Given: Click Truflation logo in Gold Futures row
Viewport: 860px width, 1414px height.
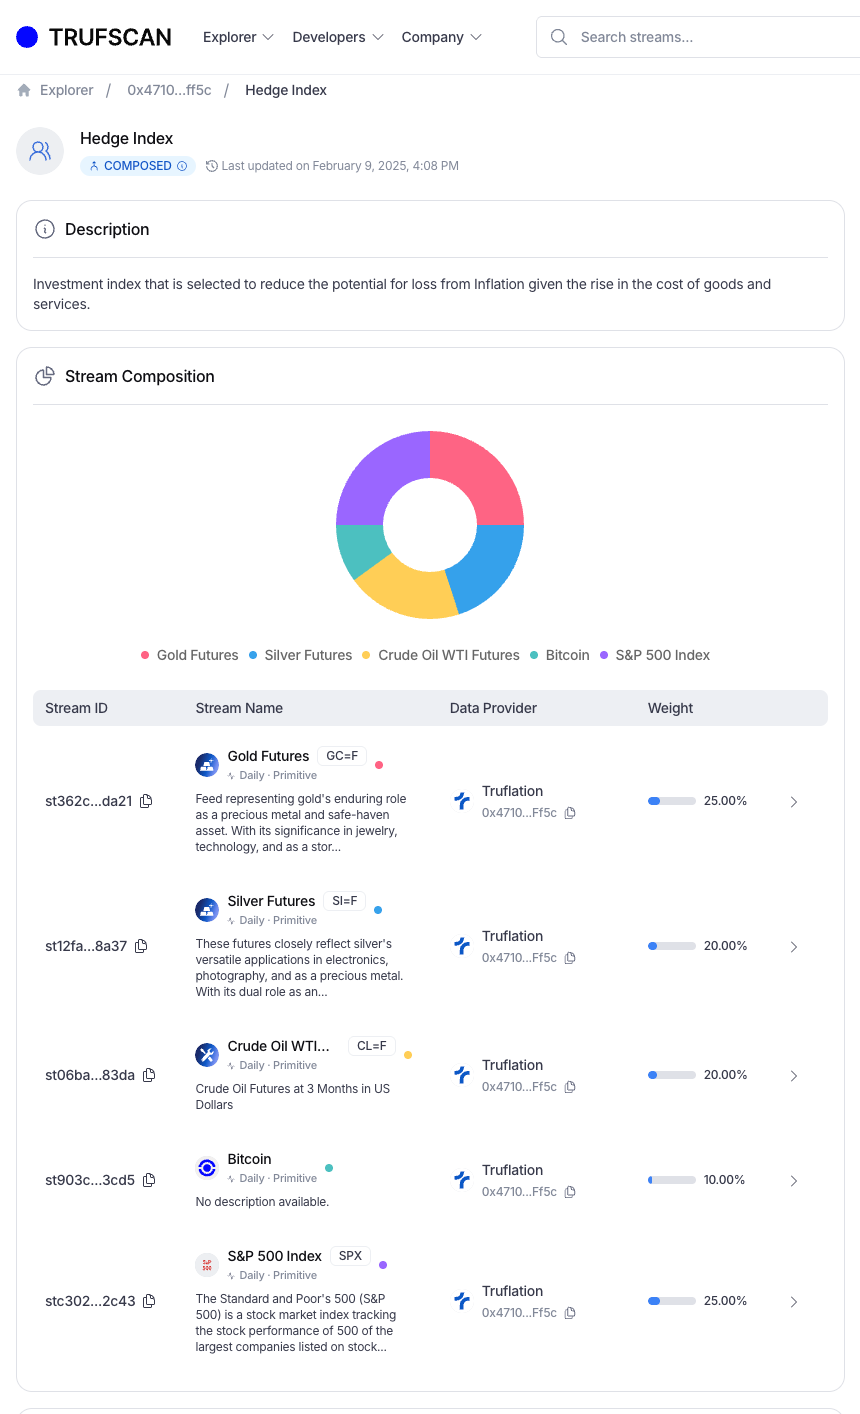Looking at the screenshot, I should tap(462, 801).
